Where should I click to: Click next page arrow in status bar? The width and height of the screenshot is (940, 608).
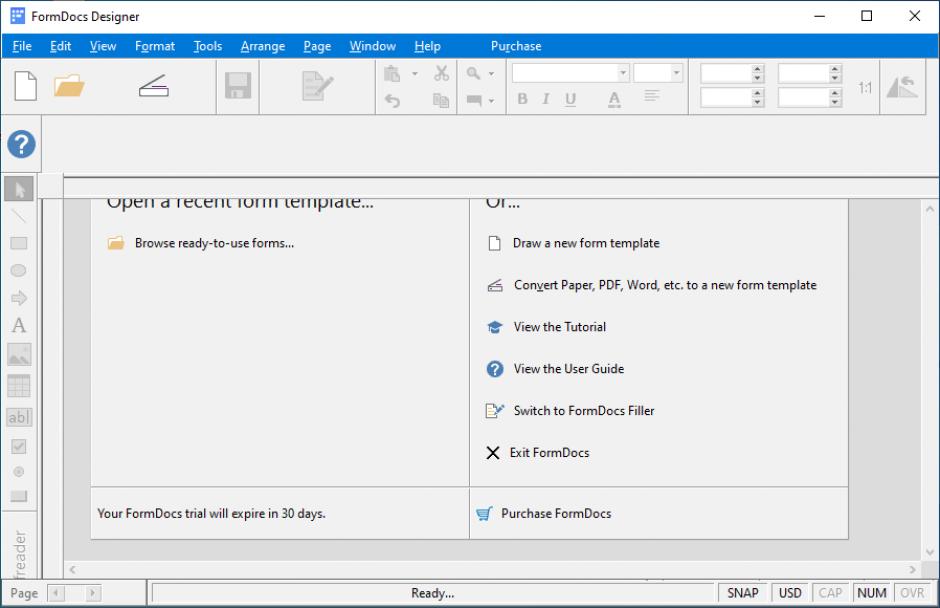pyautogui.click(x=92, y=593)
